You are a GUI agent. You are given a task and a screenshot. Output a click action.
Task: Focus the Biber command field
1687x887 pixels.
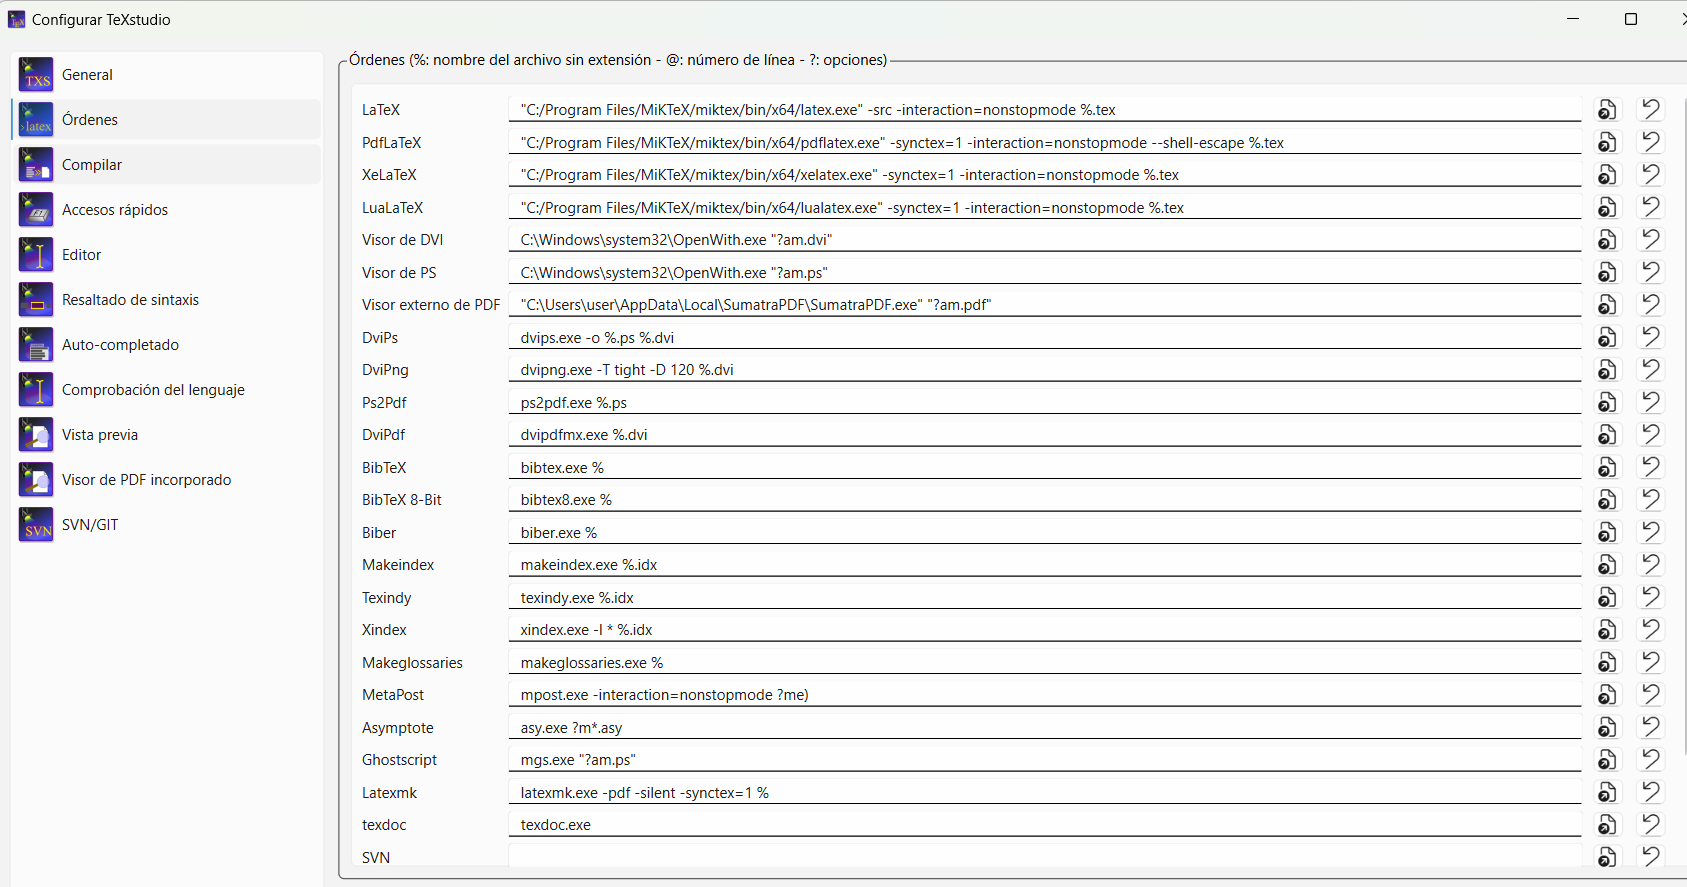(1045, 532)
